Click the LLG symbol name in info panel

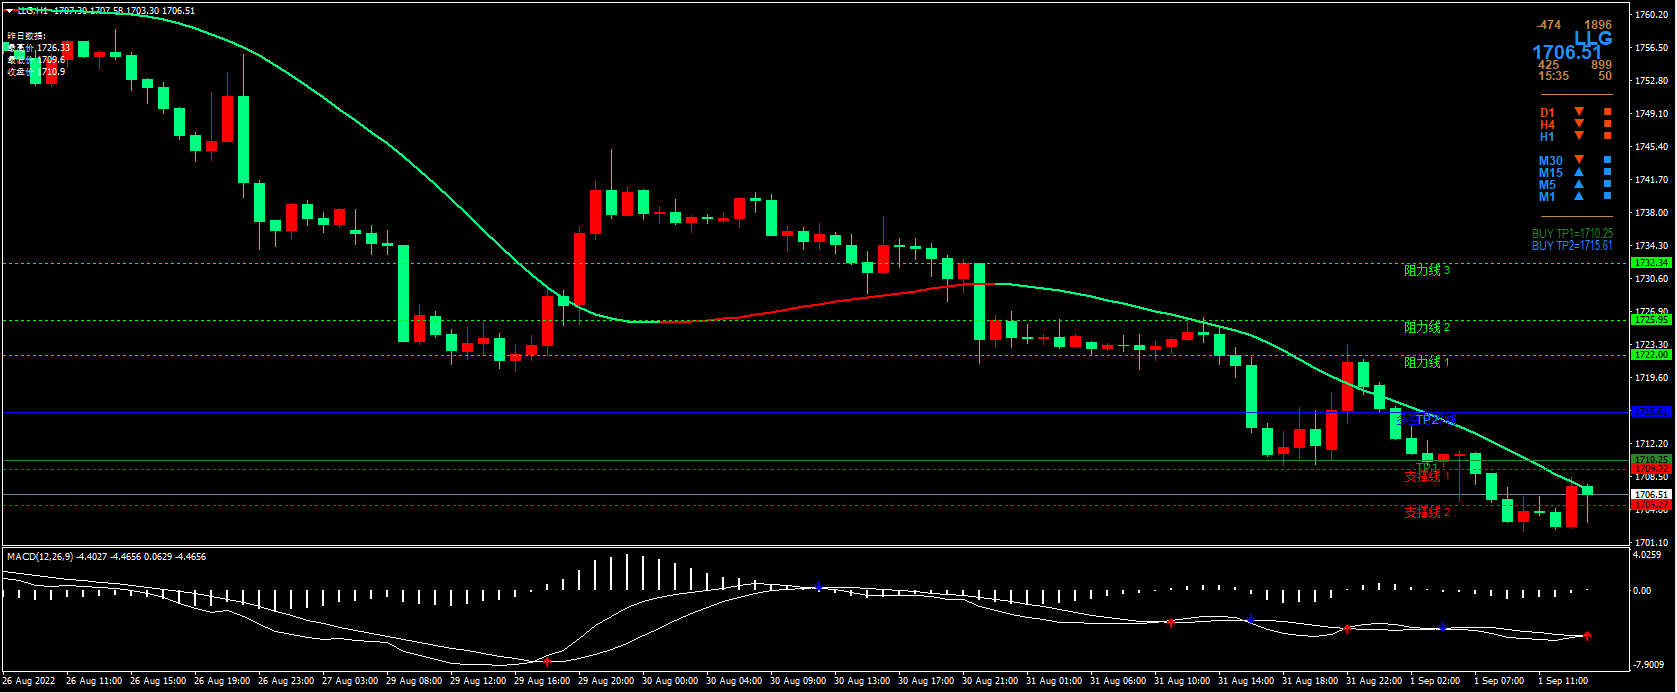(1593, 38)
